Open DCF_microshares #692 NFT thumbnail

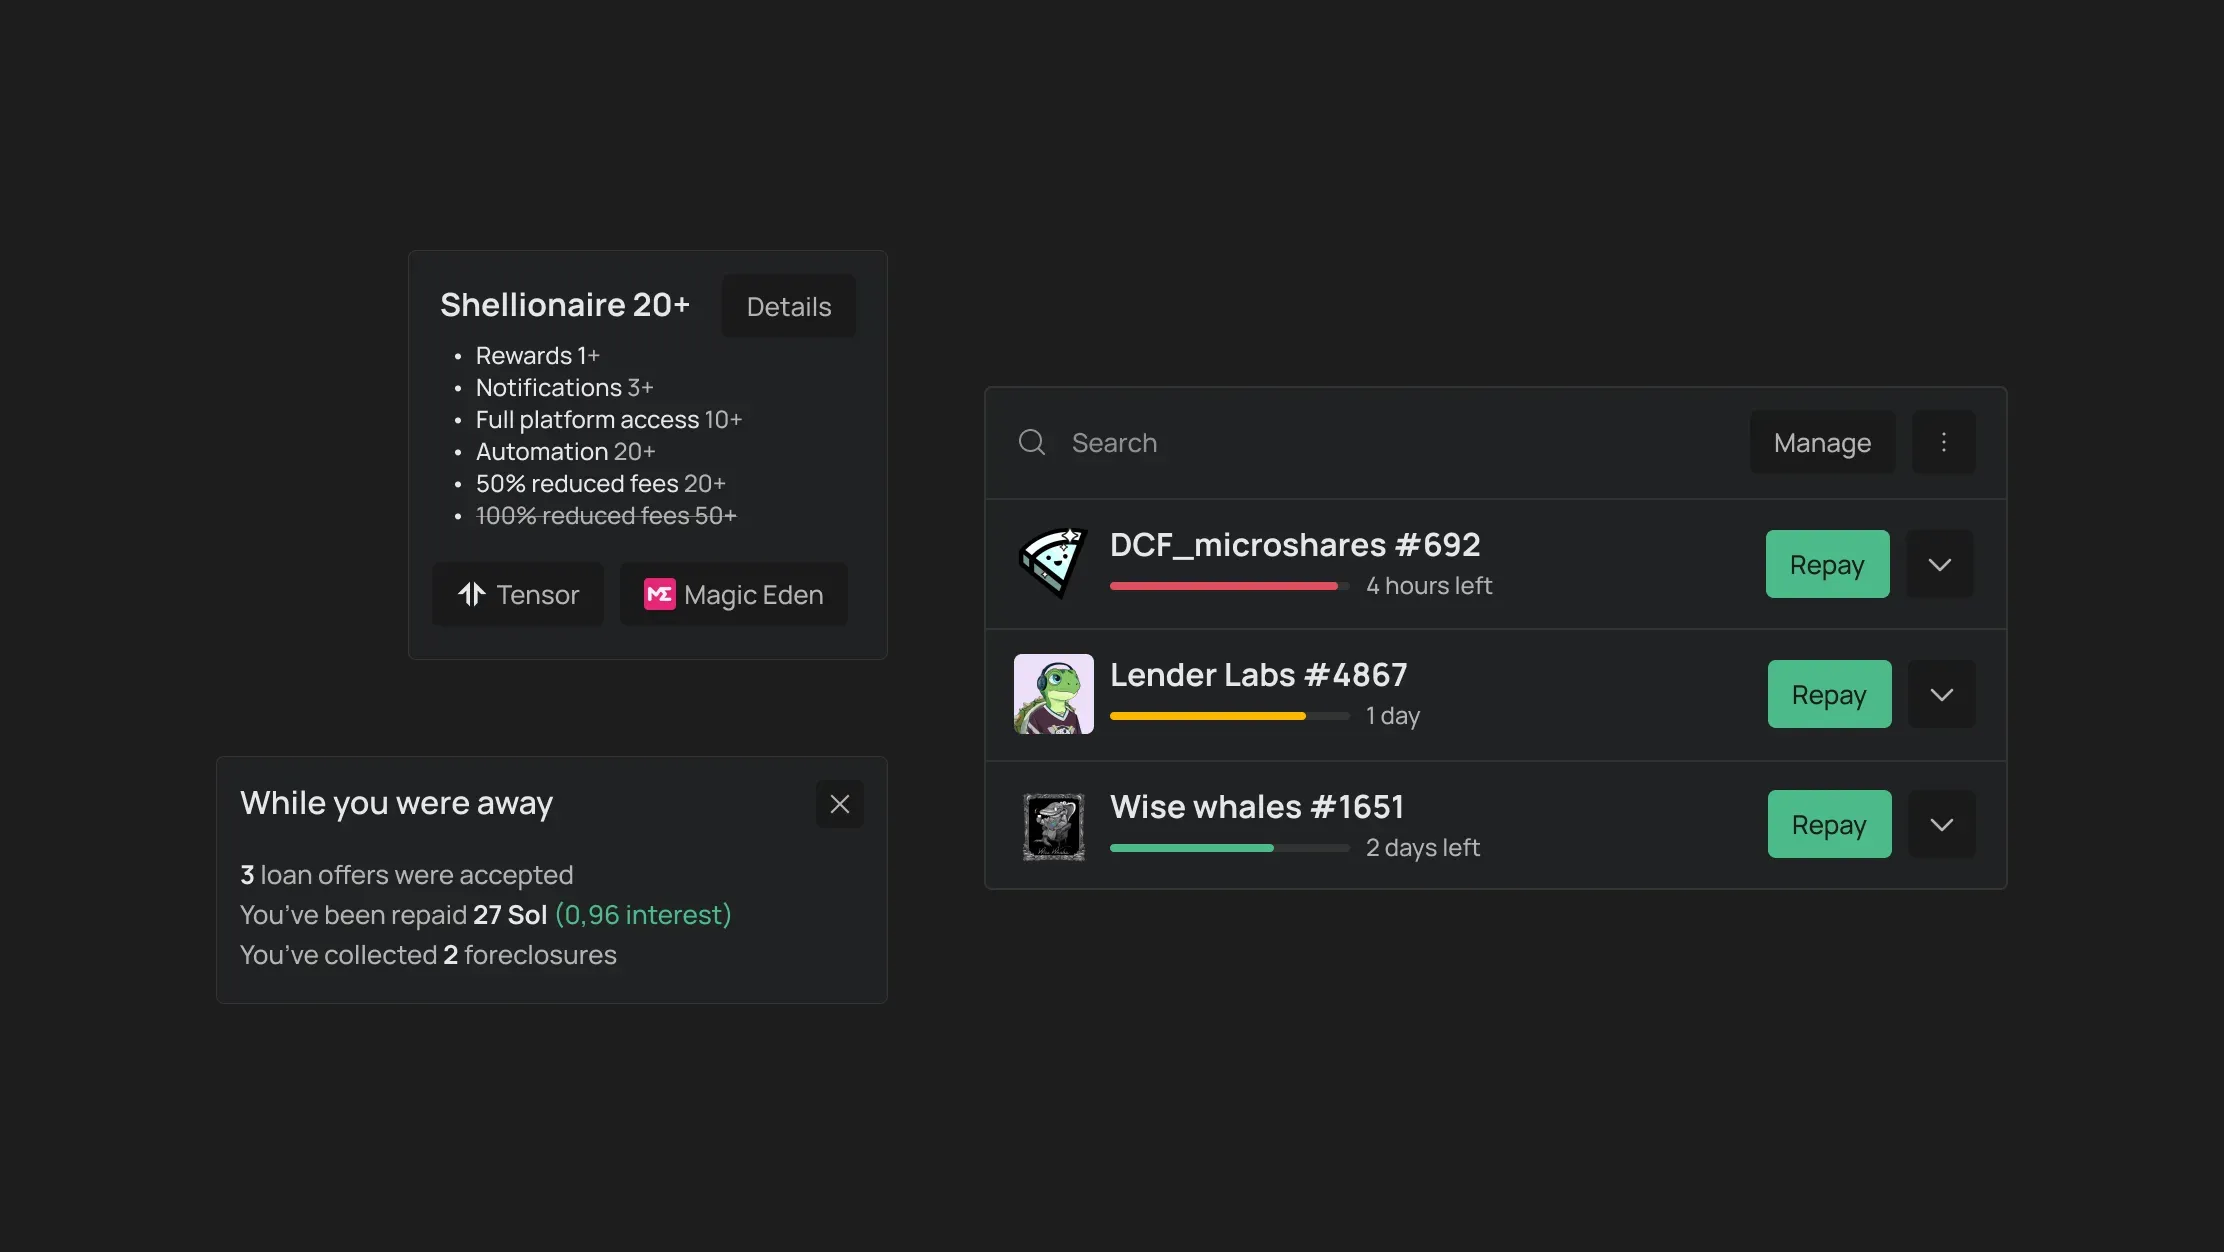point(1053,564)
